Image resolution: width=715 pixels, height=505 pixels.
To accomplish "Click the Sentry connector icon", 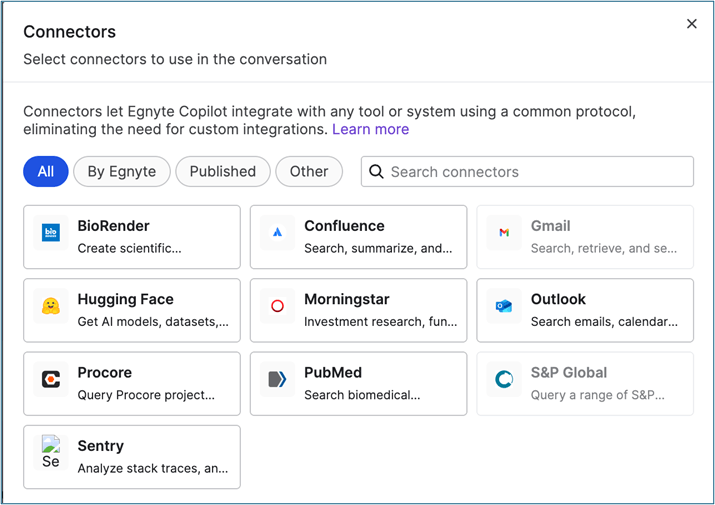I will point(51,452).
